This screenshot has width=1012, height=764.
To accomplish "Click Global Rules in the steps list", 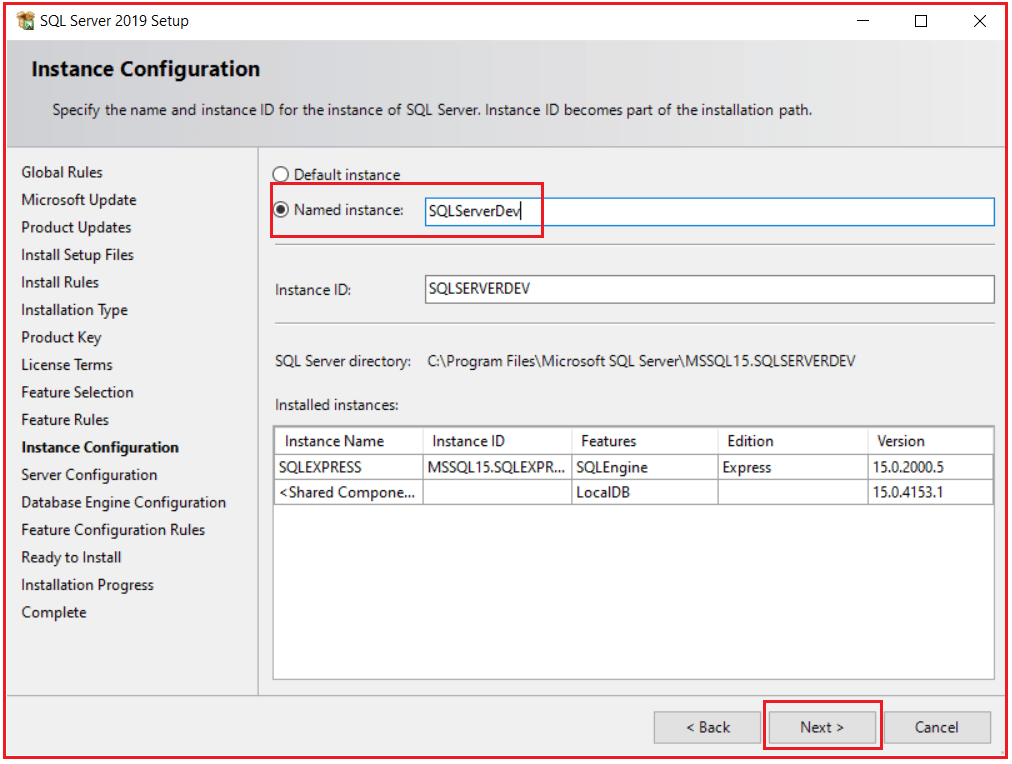I will pyautogui.click(x=62, y=172).
